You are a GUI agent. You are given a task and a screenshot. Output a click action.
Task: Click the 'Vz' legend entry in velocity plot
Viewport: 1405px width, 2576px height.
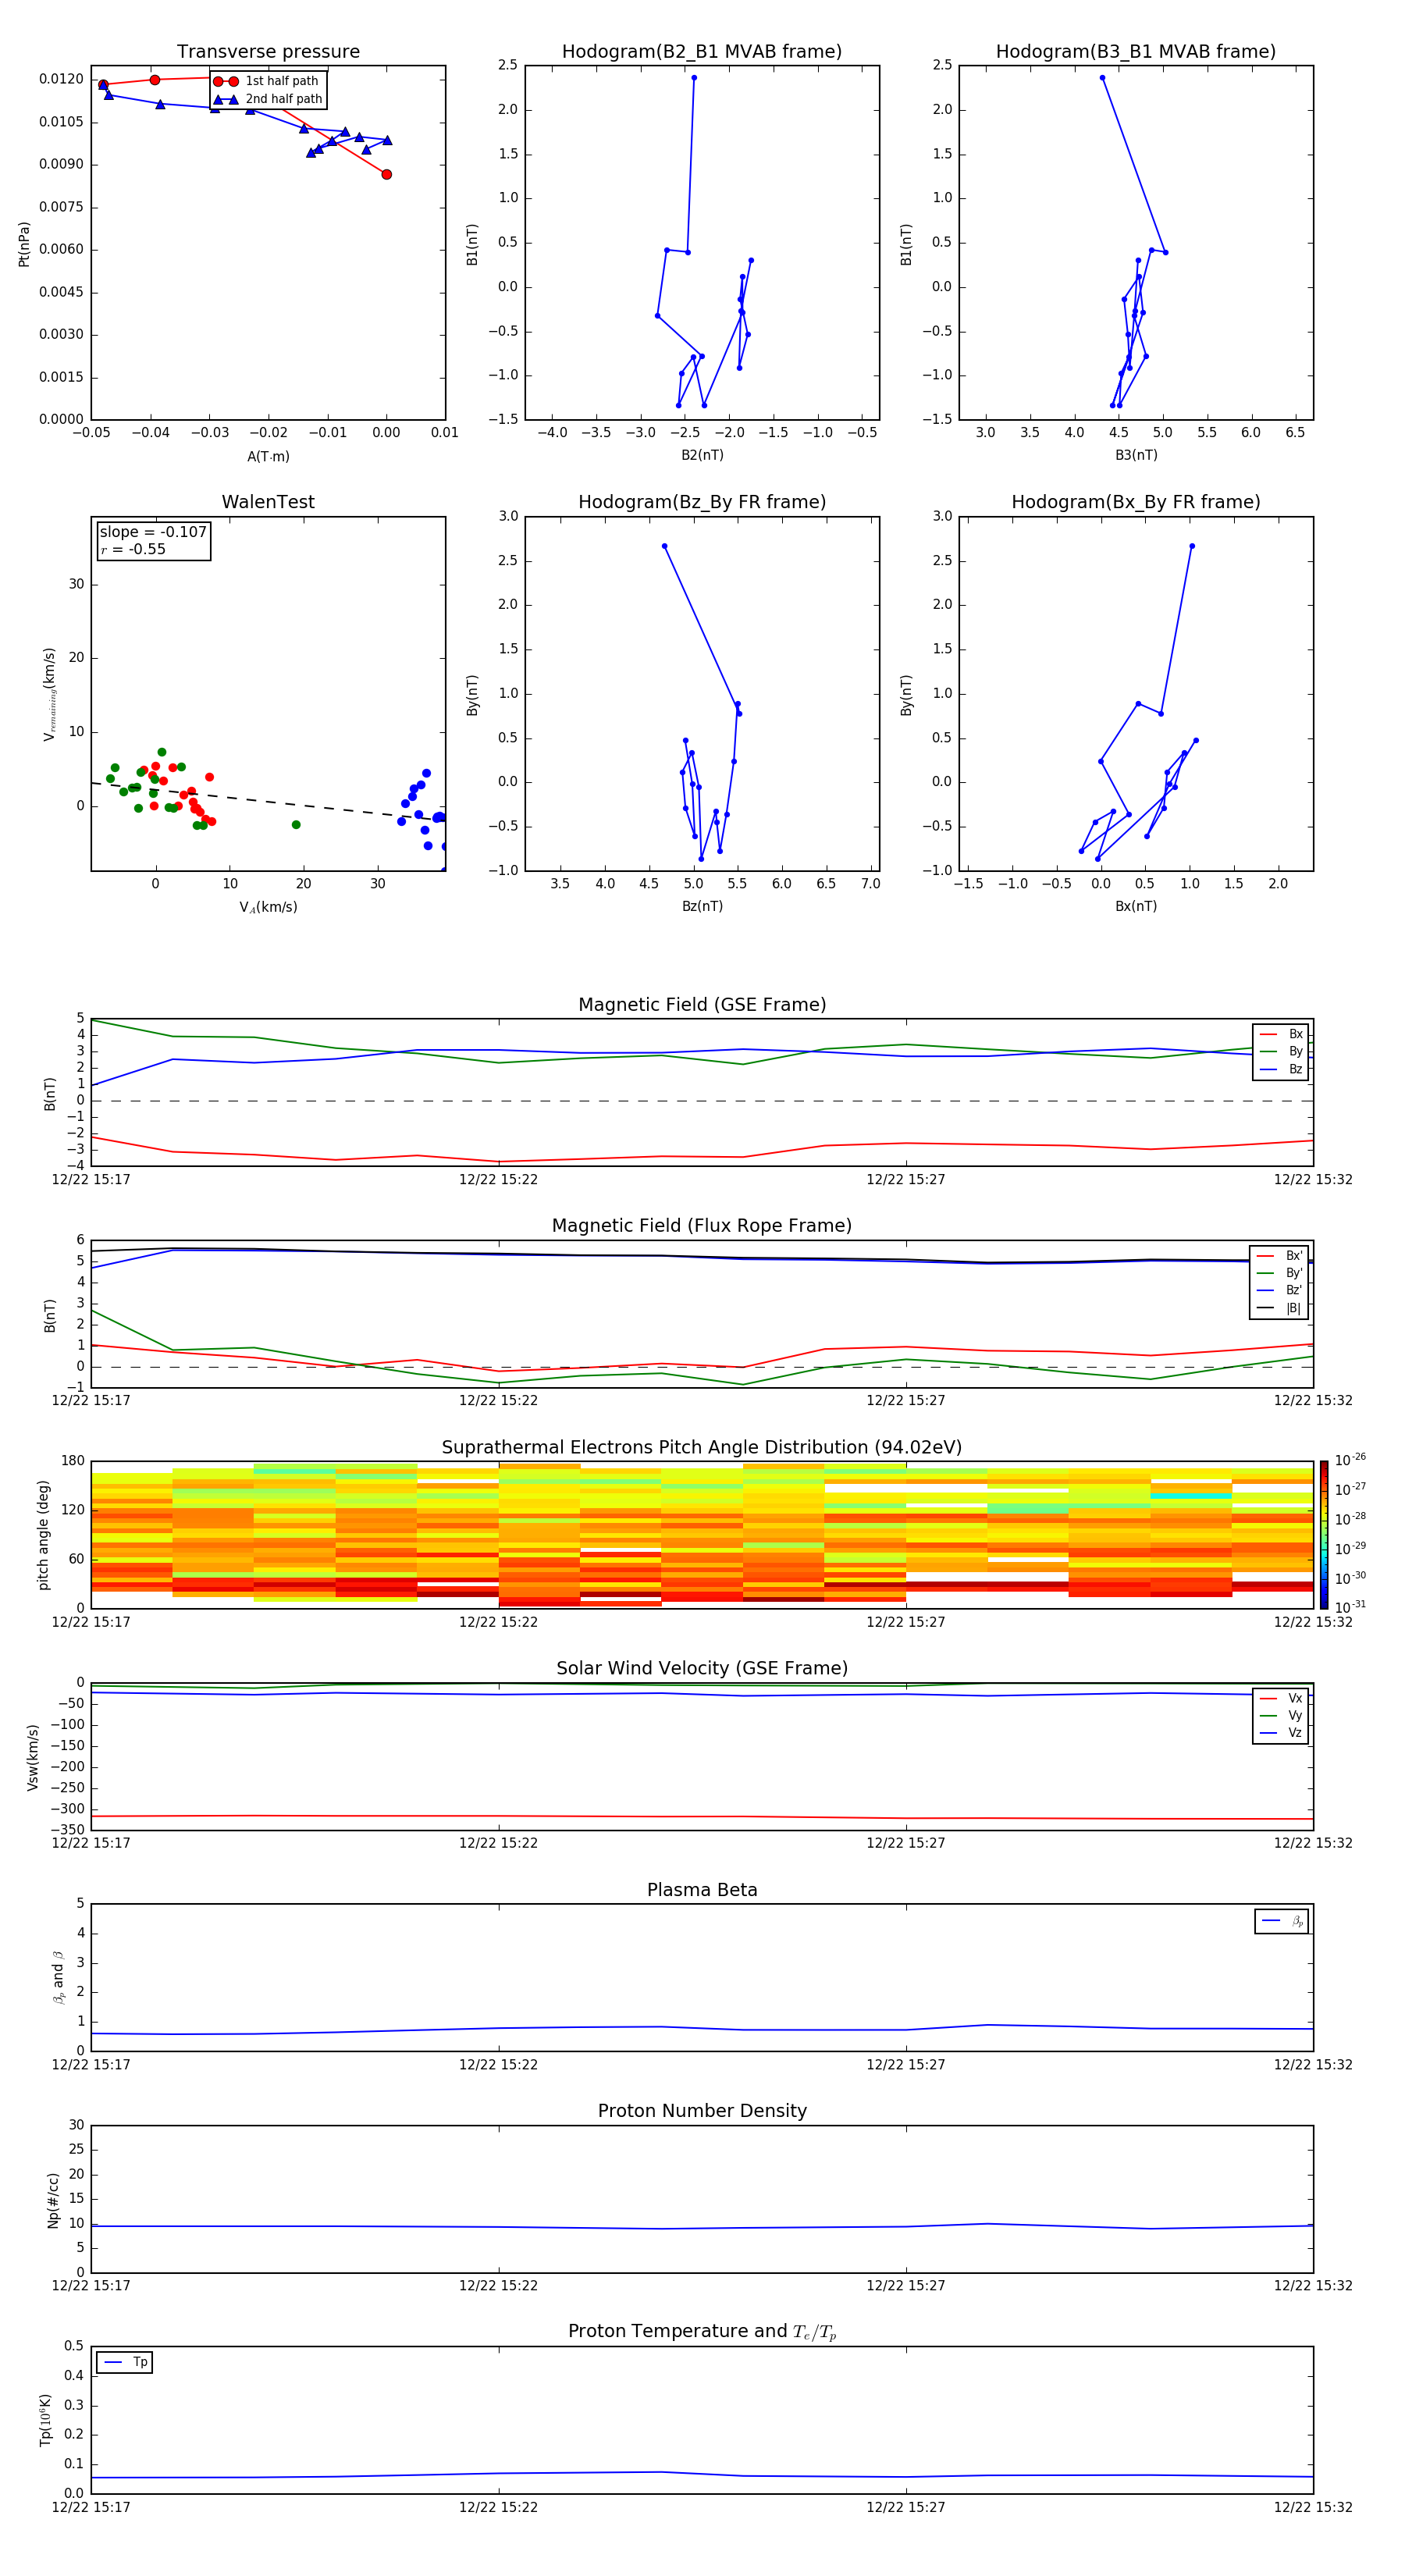pos(1281,1733)
